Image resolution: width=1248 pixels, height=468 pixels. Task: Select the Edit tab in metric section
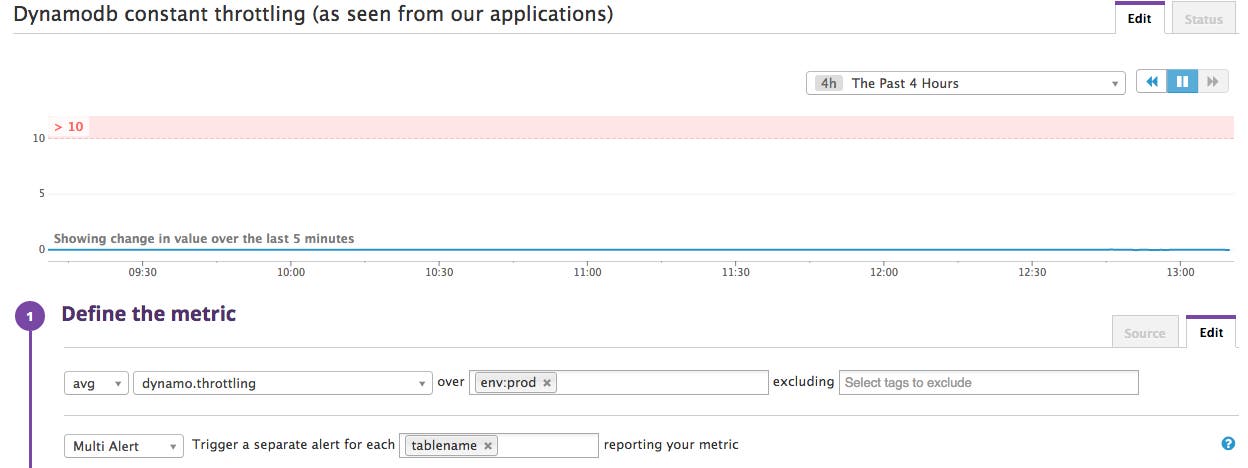point(1210,333)
